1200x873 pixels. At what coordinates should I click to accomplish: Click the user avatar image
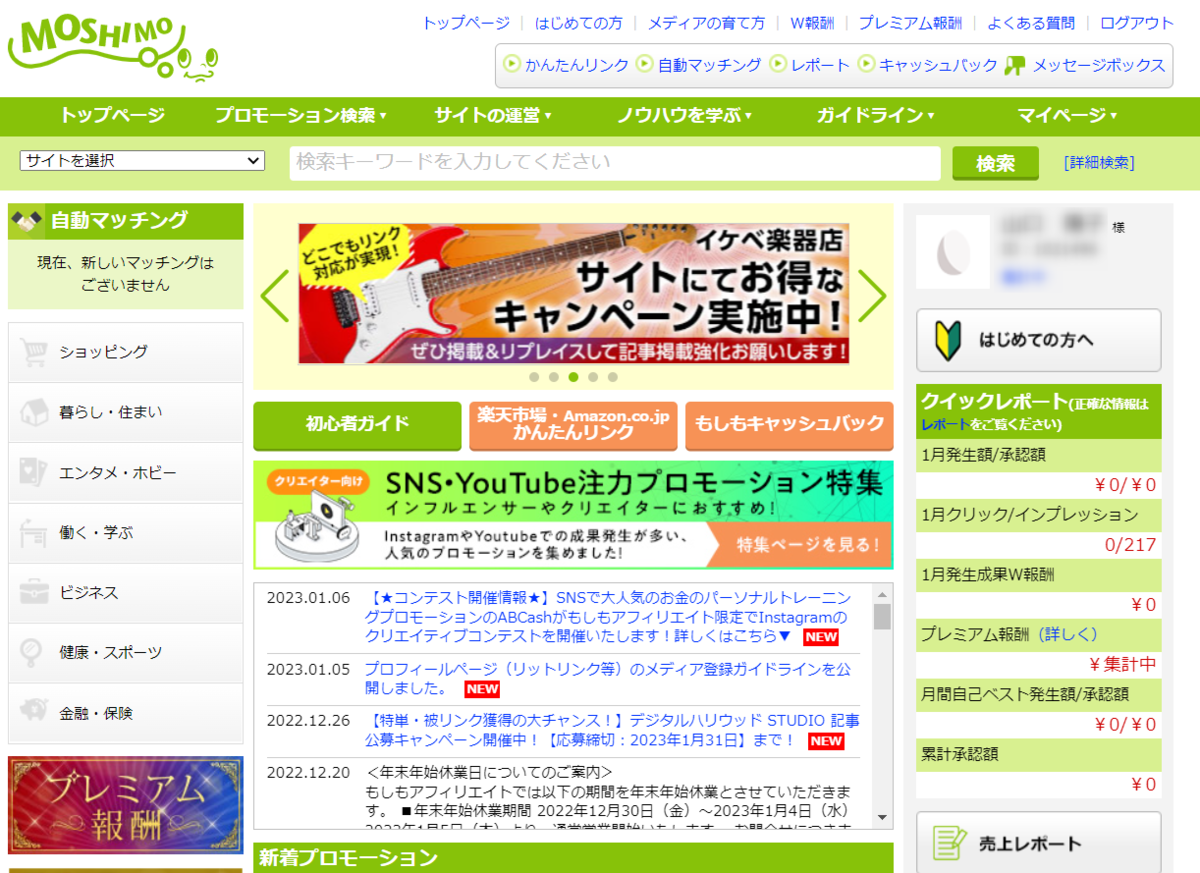(x=952, y=252)
